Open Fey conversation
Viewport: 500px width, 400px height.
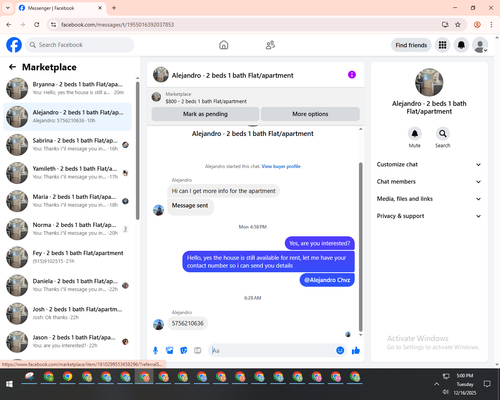(68, 257)
